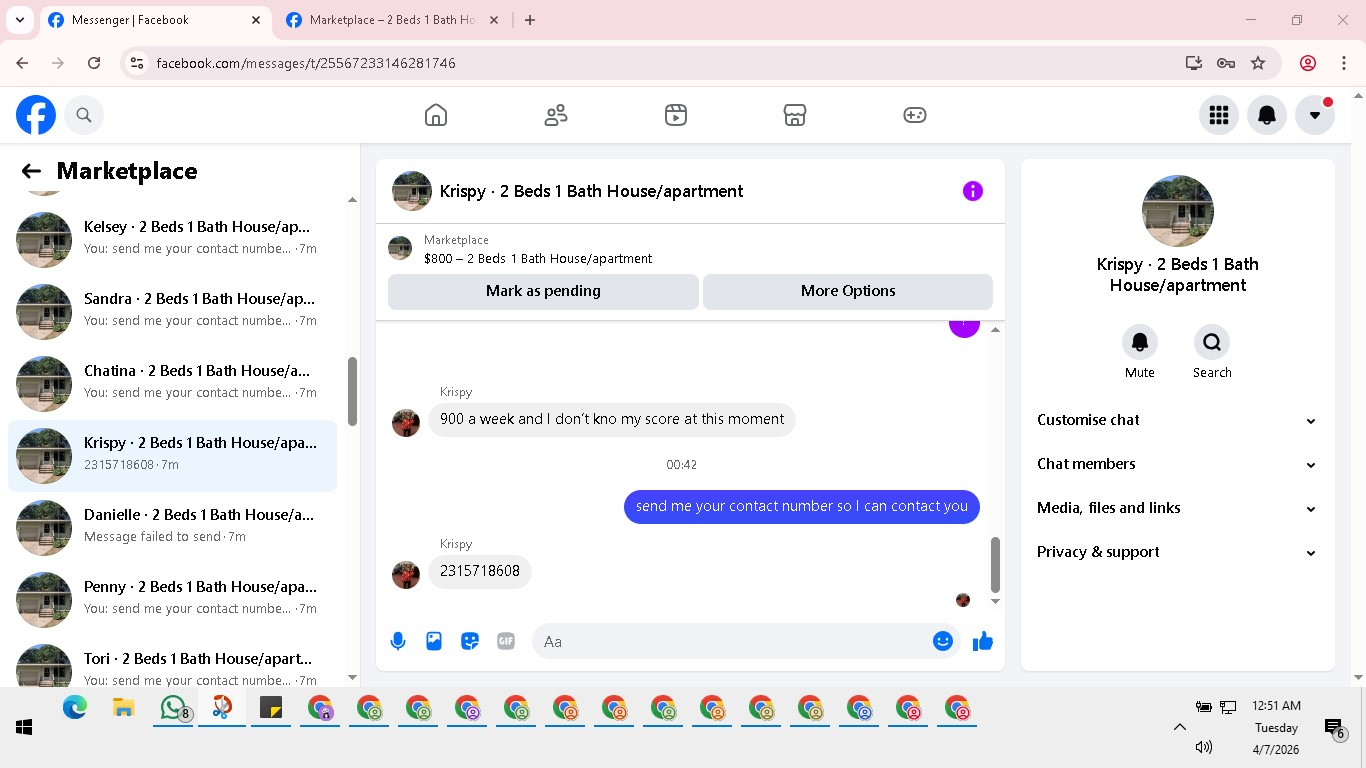Click the chat messages scrollbar thumb
The height and width of the screenshot is (768, 1366).
(x=995, y=564)
